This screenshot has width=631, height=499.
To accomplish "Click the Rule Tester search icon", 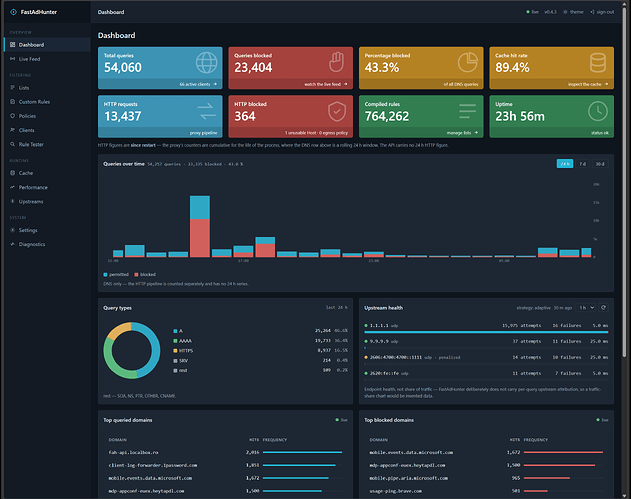I will pos(12,144).
